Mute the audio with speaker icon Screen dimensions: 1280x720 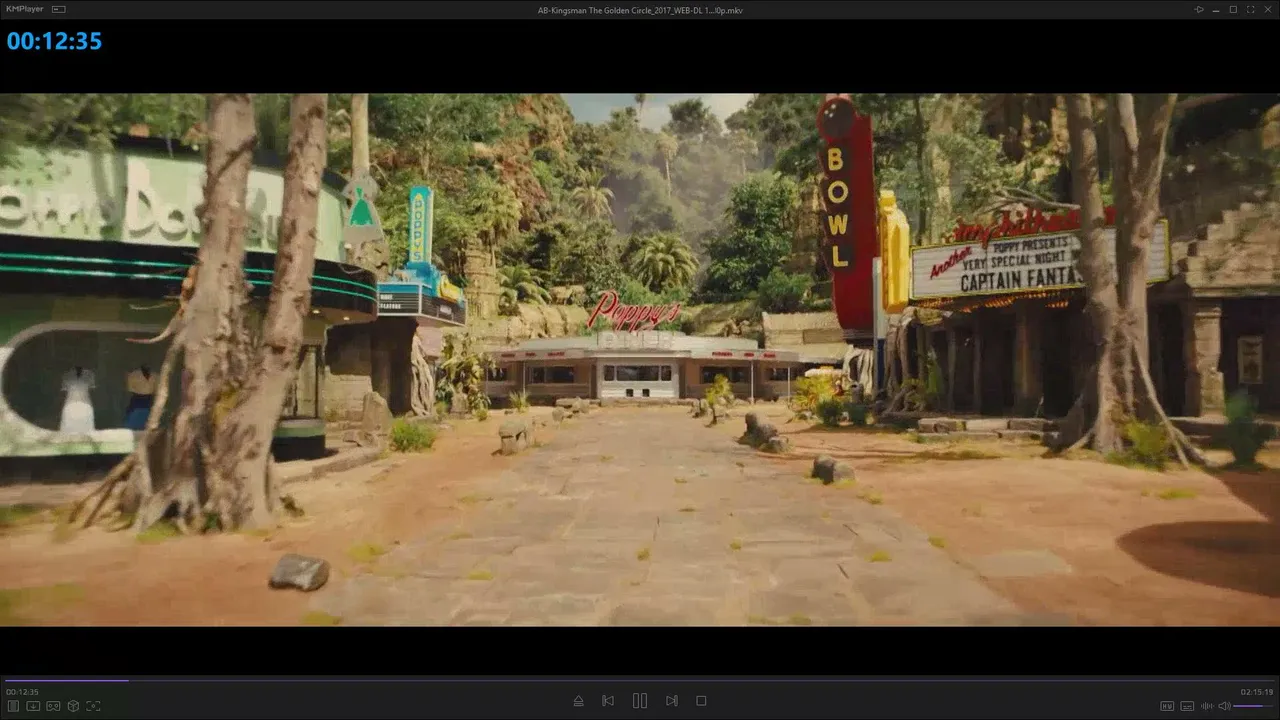(1224, 706)
